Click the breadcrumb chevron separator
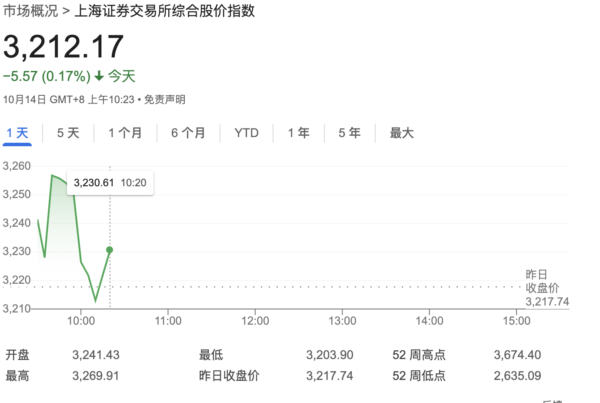The width and height of the screenshot is (600, 403). coord(67,13)
